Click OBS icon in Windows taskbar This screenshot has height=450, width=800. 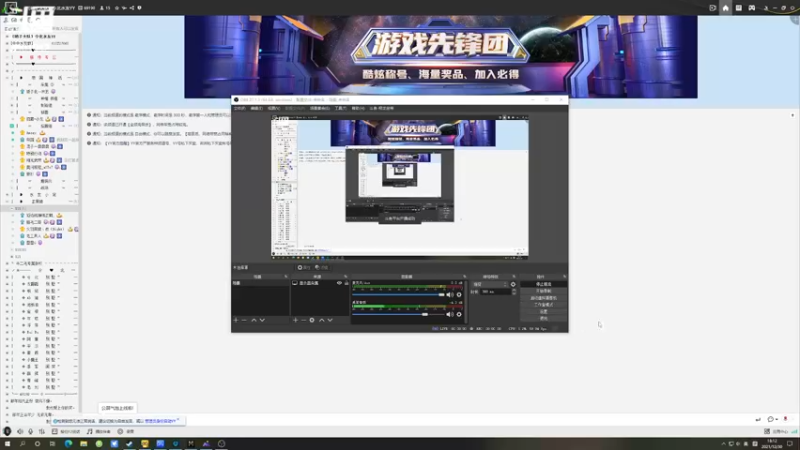pyautogui.click(x=221, y=444)
